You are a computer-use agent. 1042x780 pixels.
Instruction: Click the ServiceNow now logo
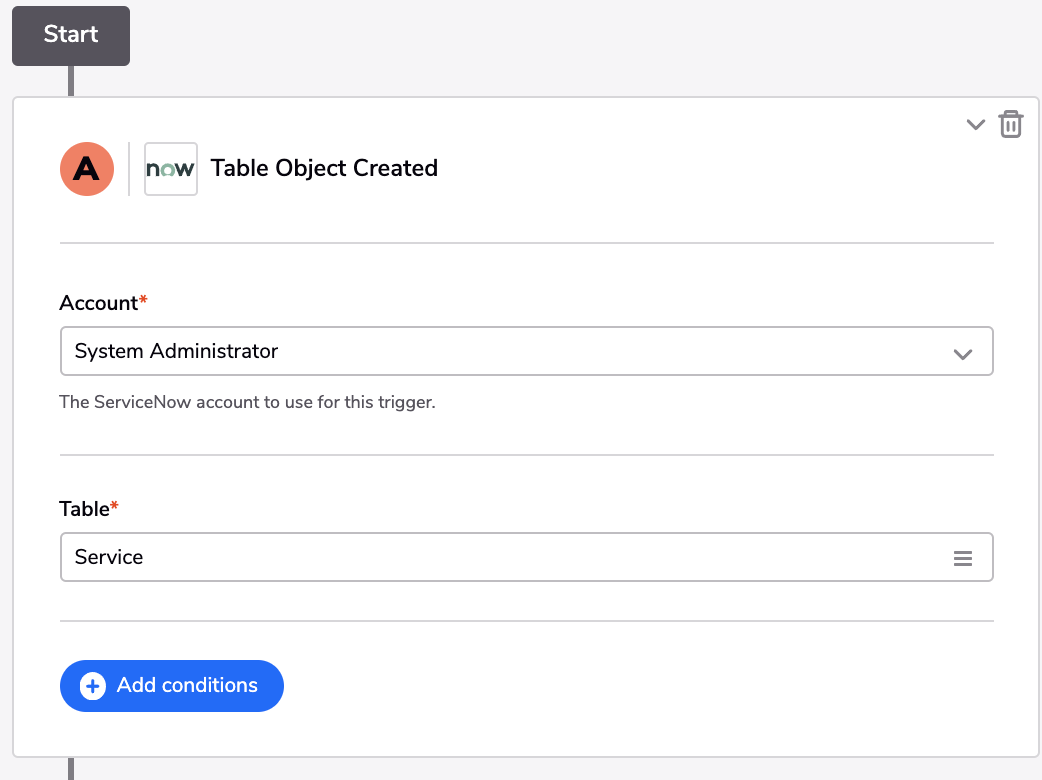pos(171,169)
